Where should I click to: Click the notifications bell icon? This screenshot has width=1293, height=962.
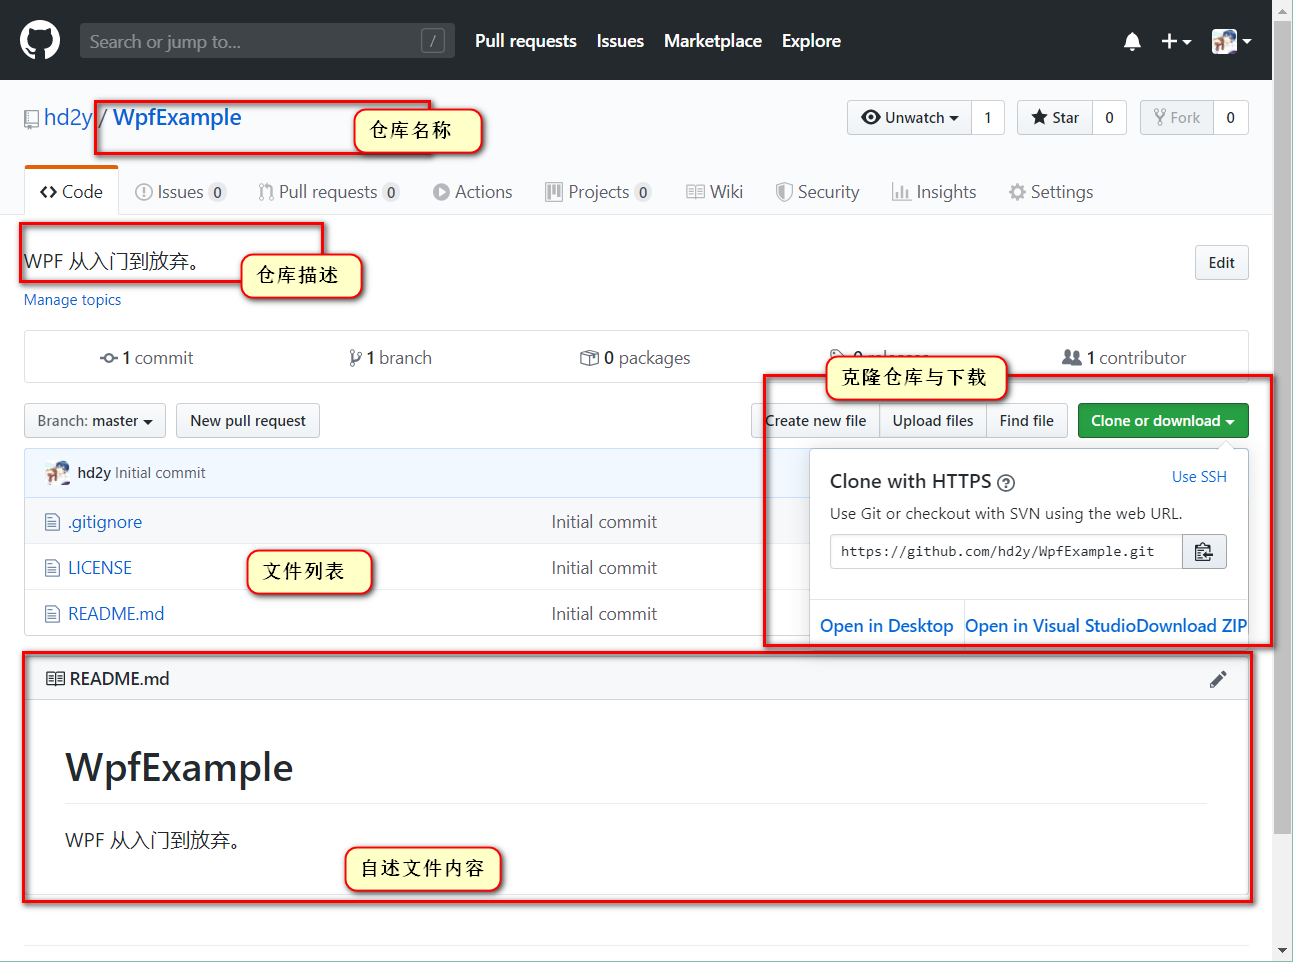click(1132, 41)
